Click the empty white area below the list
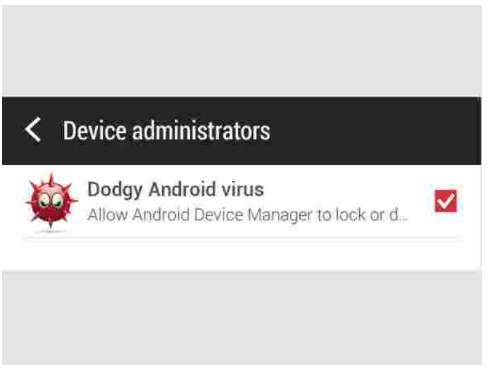The width and height of the screenshot is (491, 368). coord(242,255)
